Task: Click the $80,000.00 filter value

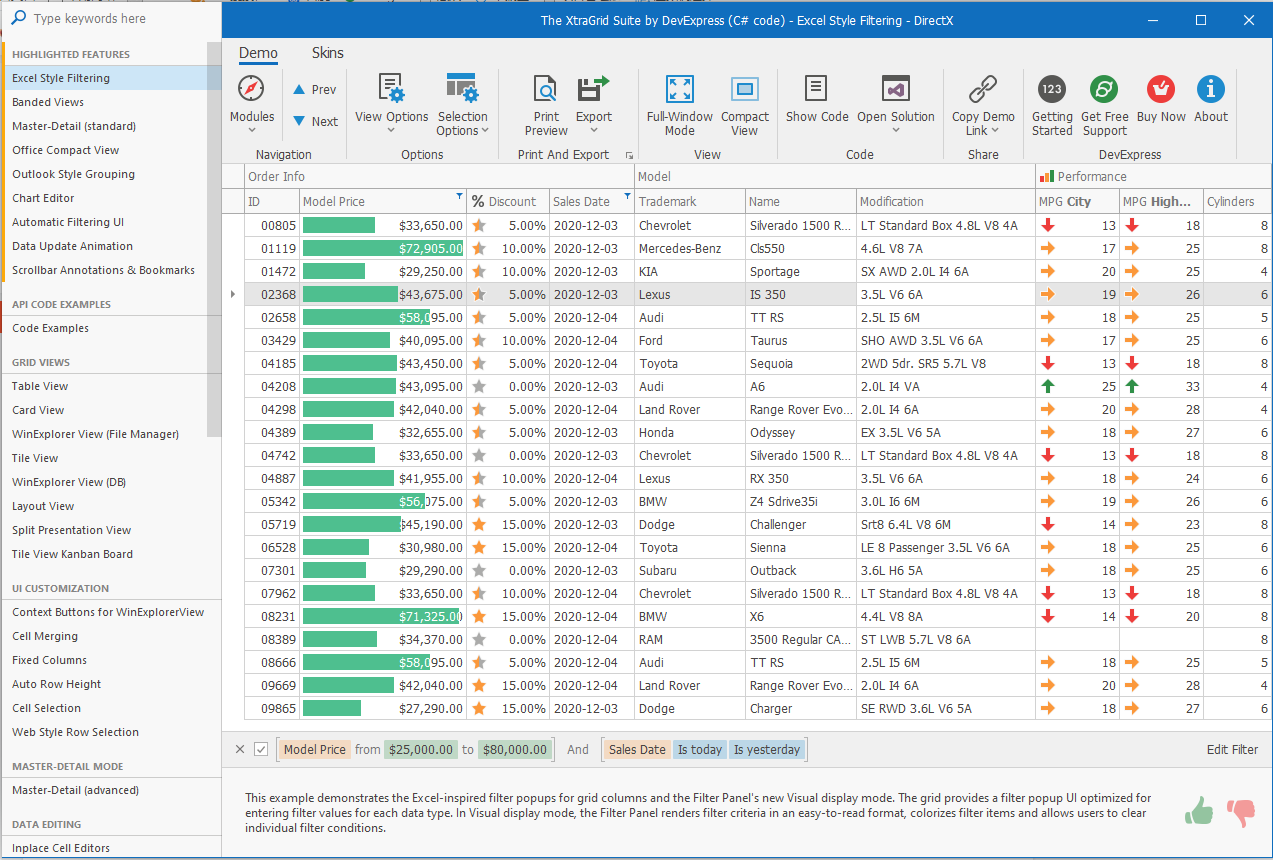Action: [x=515, y=750]
